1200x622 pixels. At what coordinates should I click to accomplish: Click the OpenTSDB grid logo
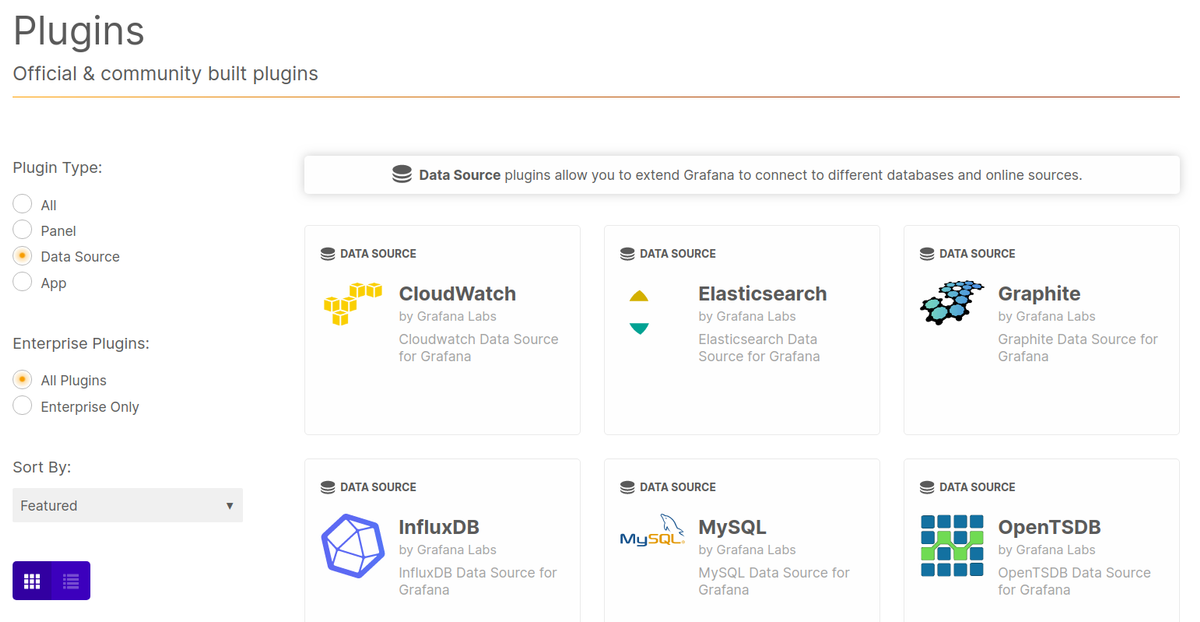tap(952, 546)
